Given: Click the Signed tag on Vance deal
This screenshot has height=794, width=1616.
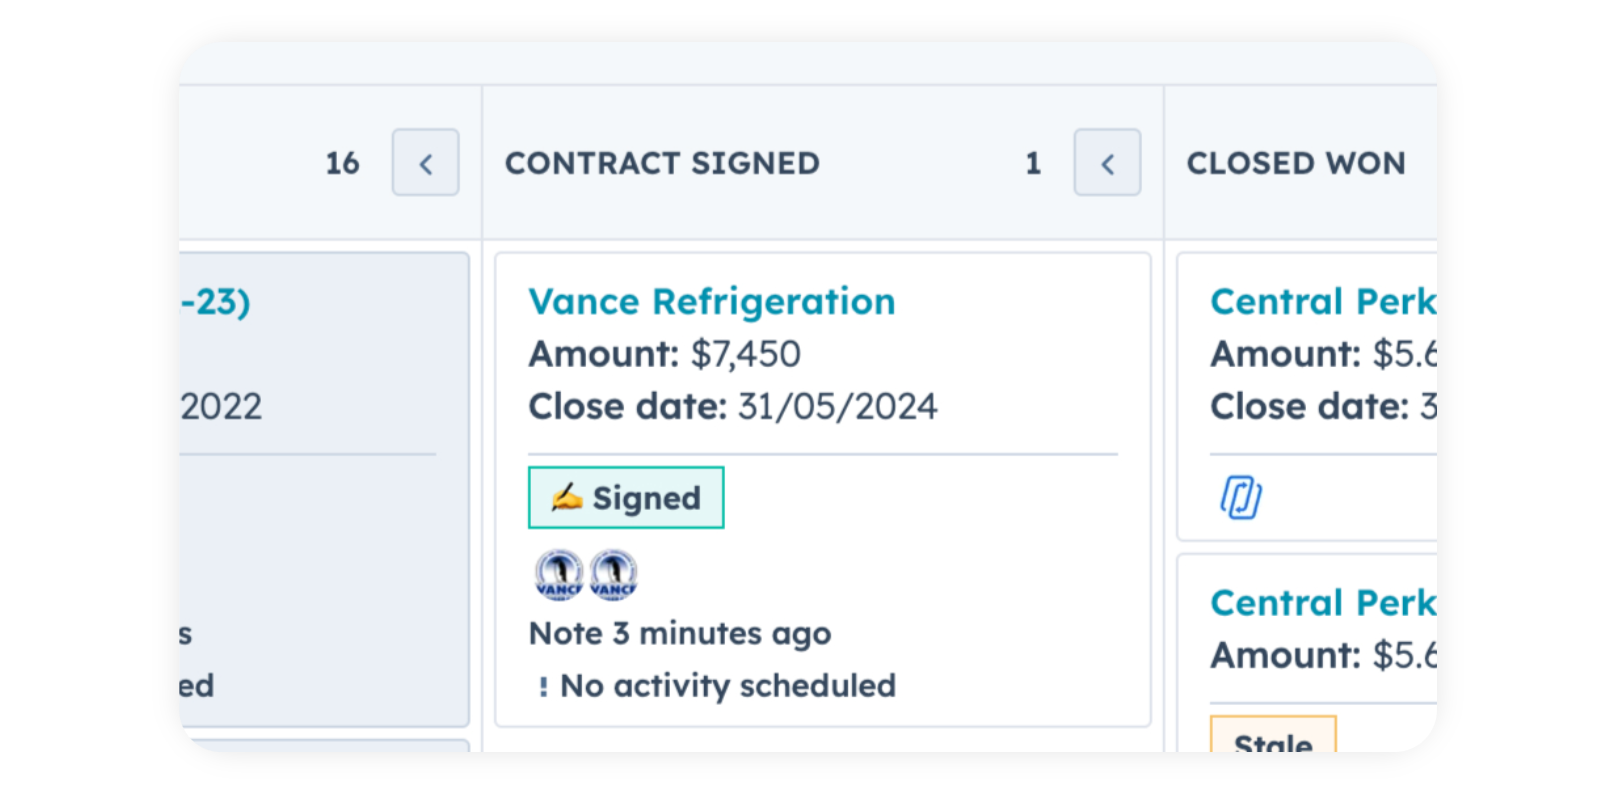Looking at the screenshot, I should (626, 498).
